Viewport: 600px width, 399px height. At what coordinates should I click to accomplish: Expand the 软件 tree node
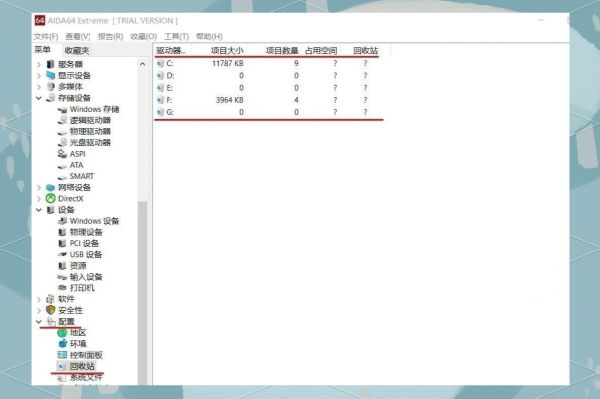39,299
